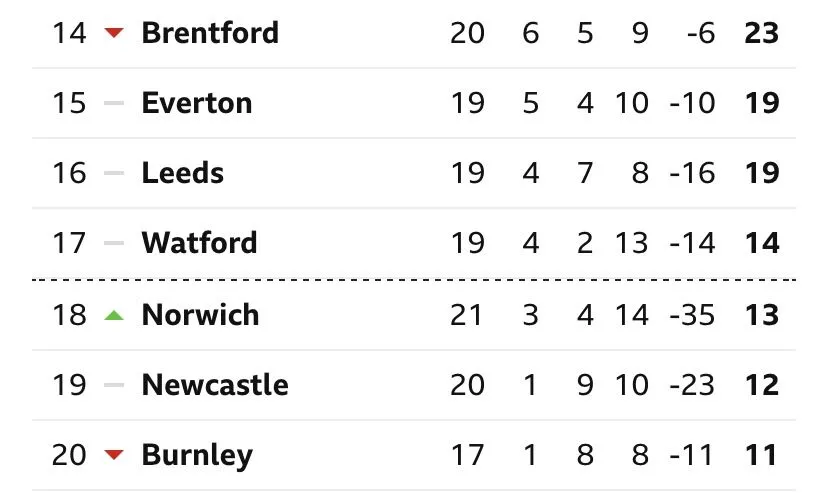Click the grey no-change dash beside Leeds
Screen dimensions: 828x493
click(114, 173)
